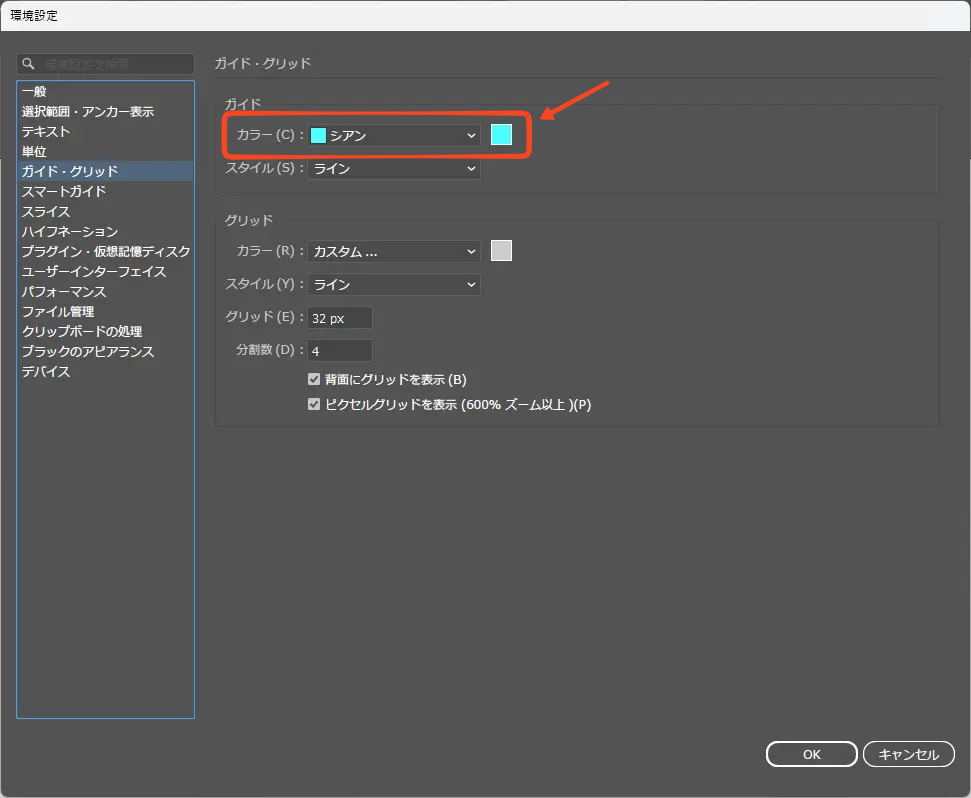Open the grid カラー dropdown set to カスタム
The height and width of the screenshot is (798, 971).
point(394,252)
